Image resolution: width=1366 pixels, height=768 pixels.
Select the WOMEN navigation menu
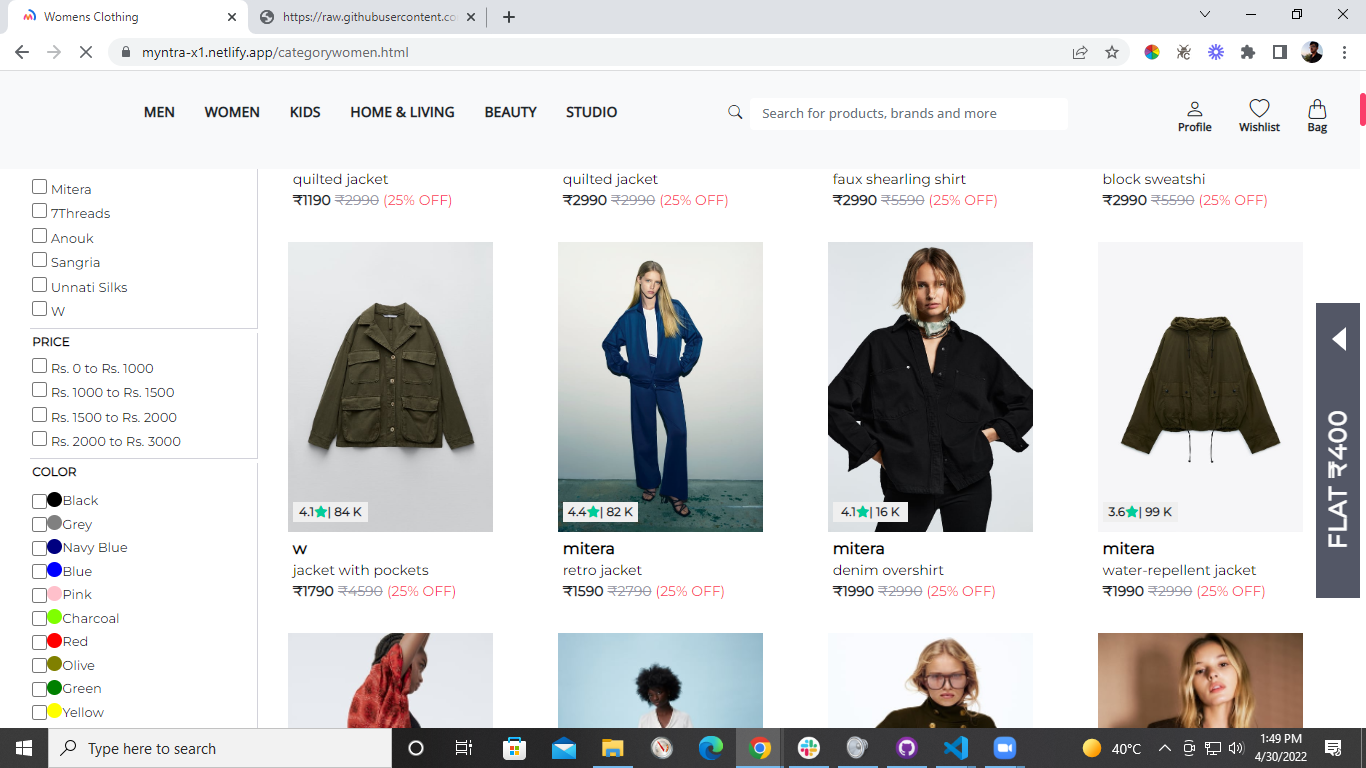coord(231,112)
